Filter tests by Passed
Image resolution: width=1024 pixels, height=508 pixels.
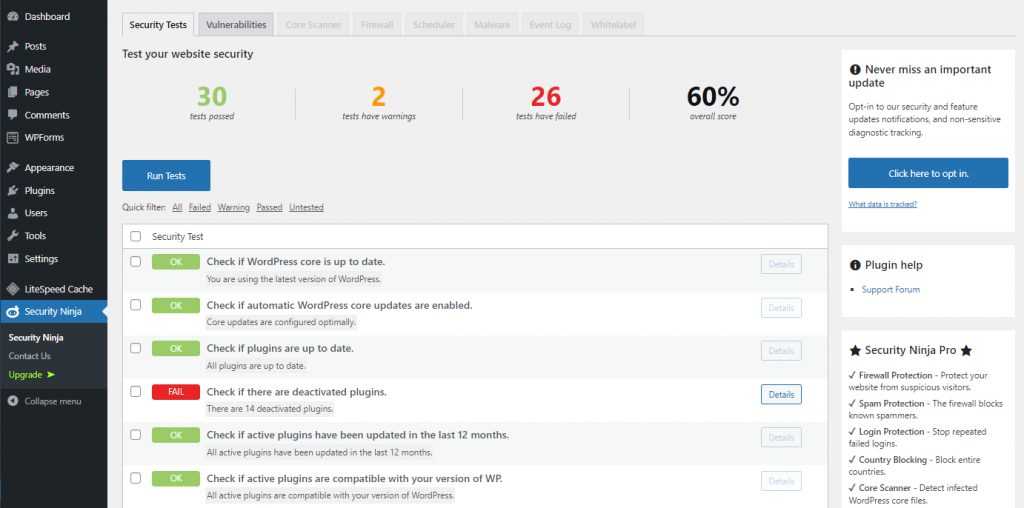pos(269,208)
